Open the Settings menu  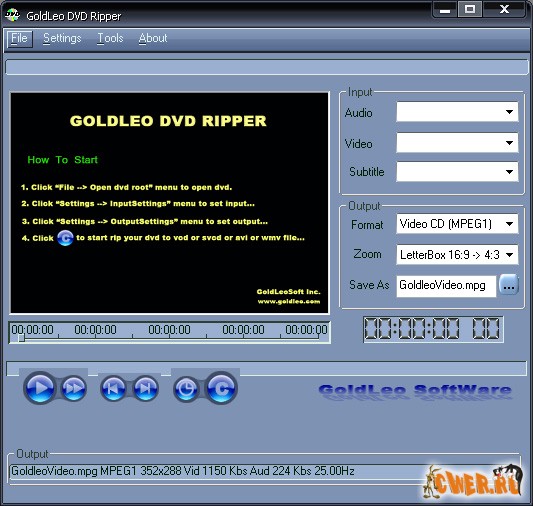coord(62,38)
